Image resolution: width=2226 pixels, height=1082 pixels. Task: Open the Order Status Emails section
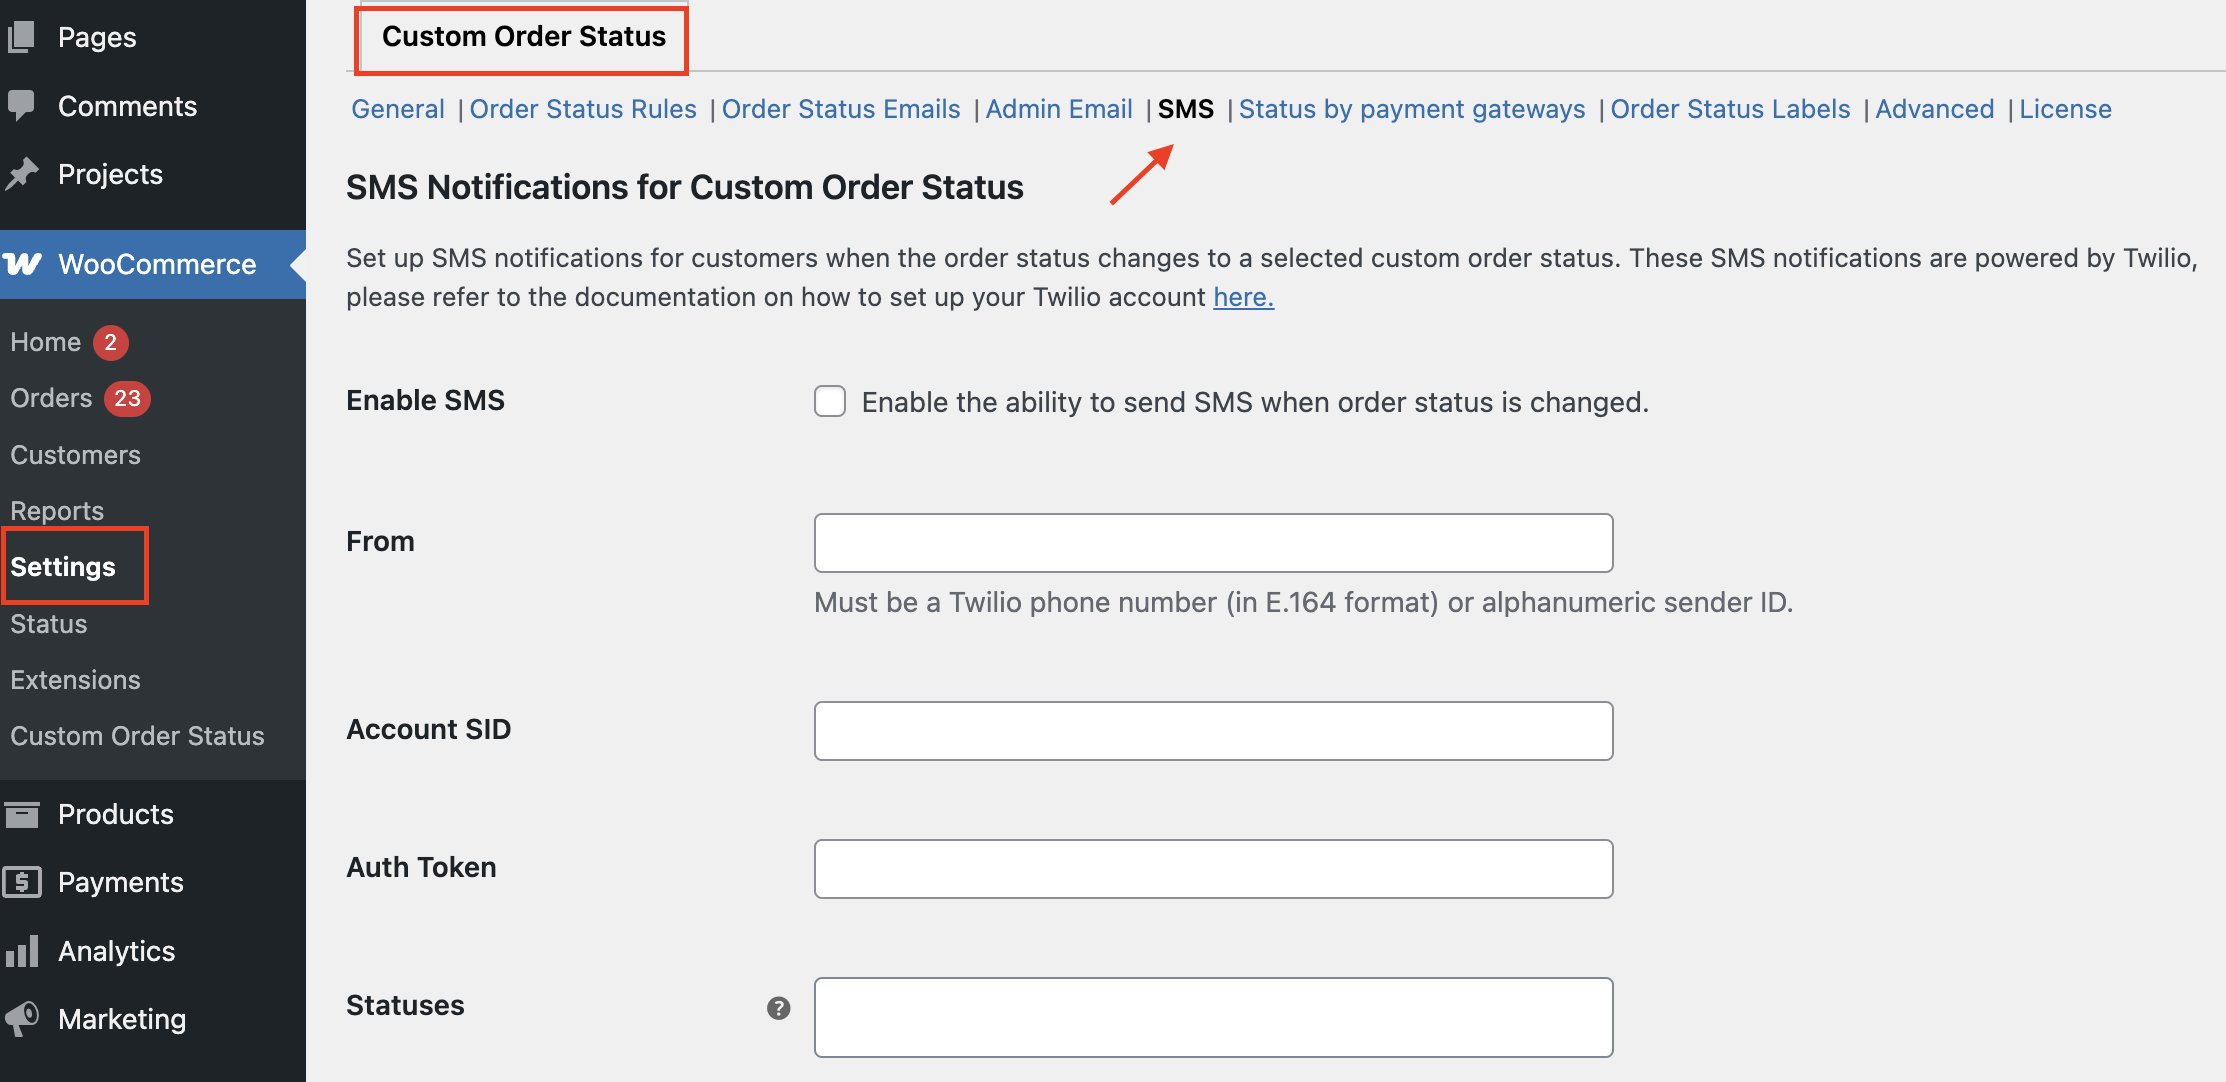pyautogui.click(x=841, y=109)
